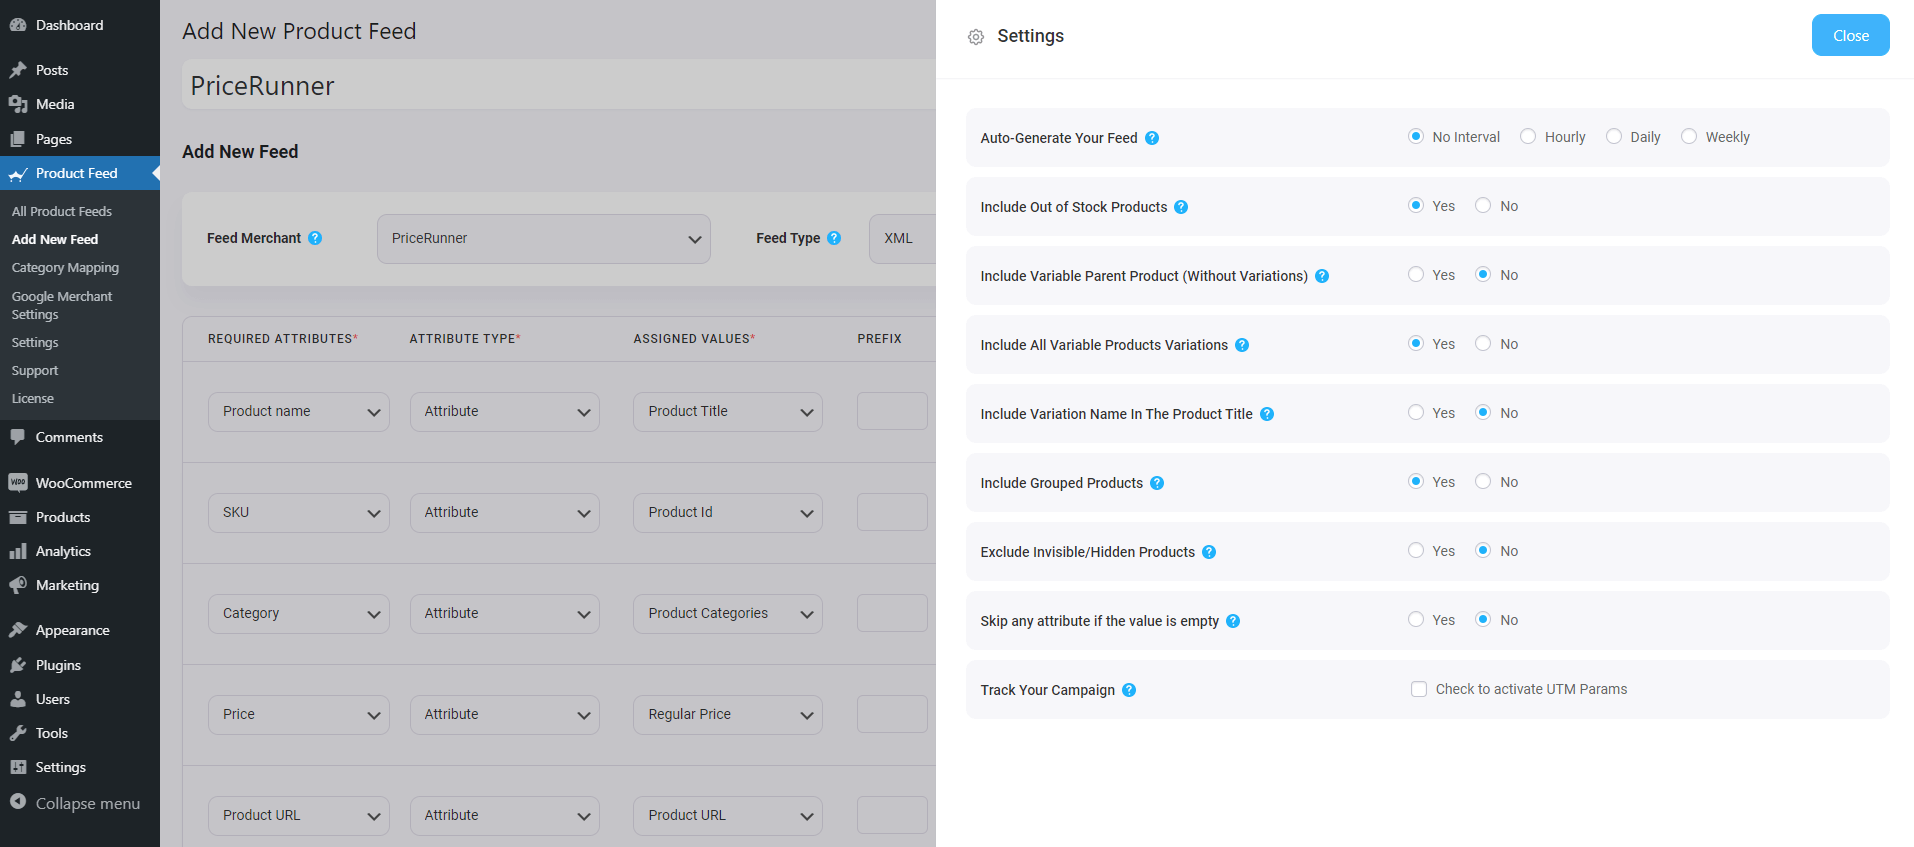Click help icon next to Feed Type
This screenshot has width=1914, height=847.
(x=834, y=238)
